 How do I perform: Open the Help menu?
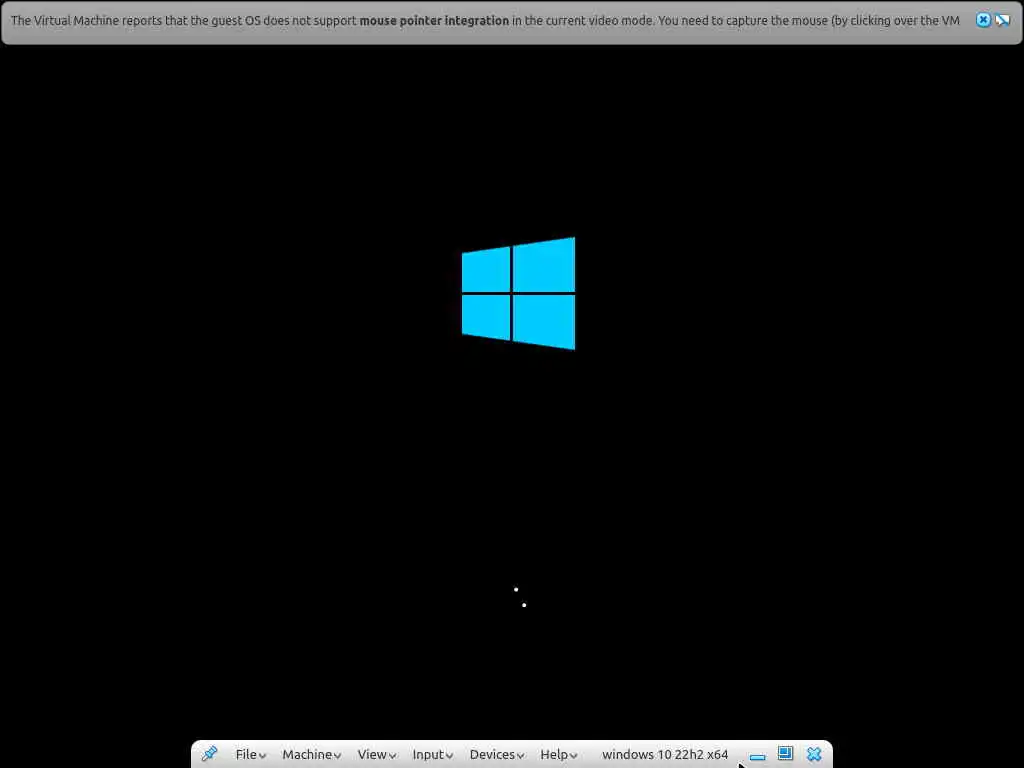558,754
